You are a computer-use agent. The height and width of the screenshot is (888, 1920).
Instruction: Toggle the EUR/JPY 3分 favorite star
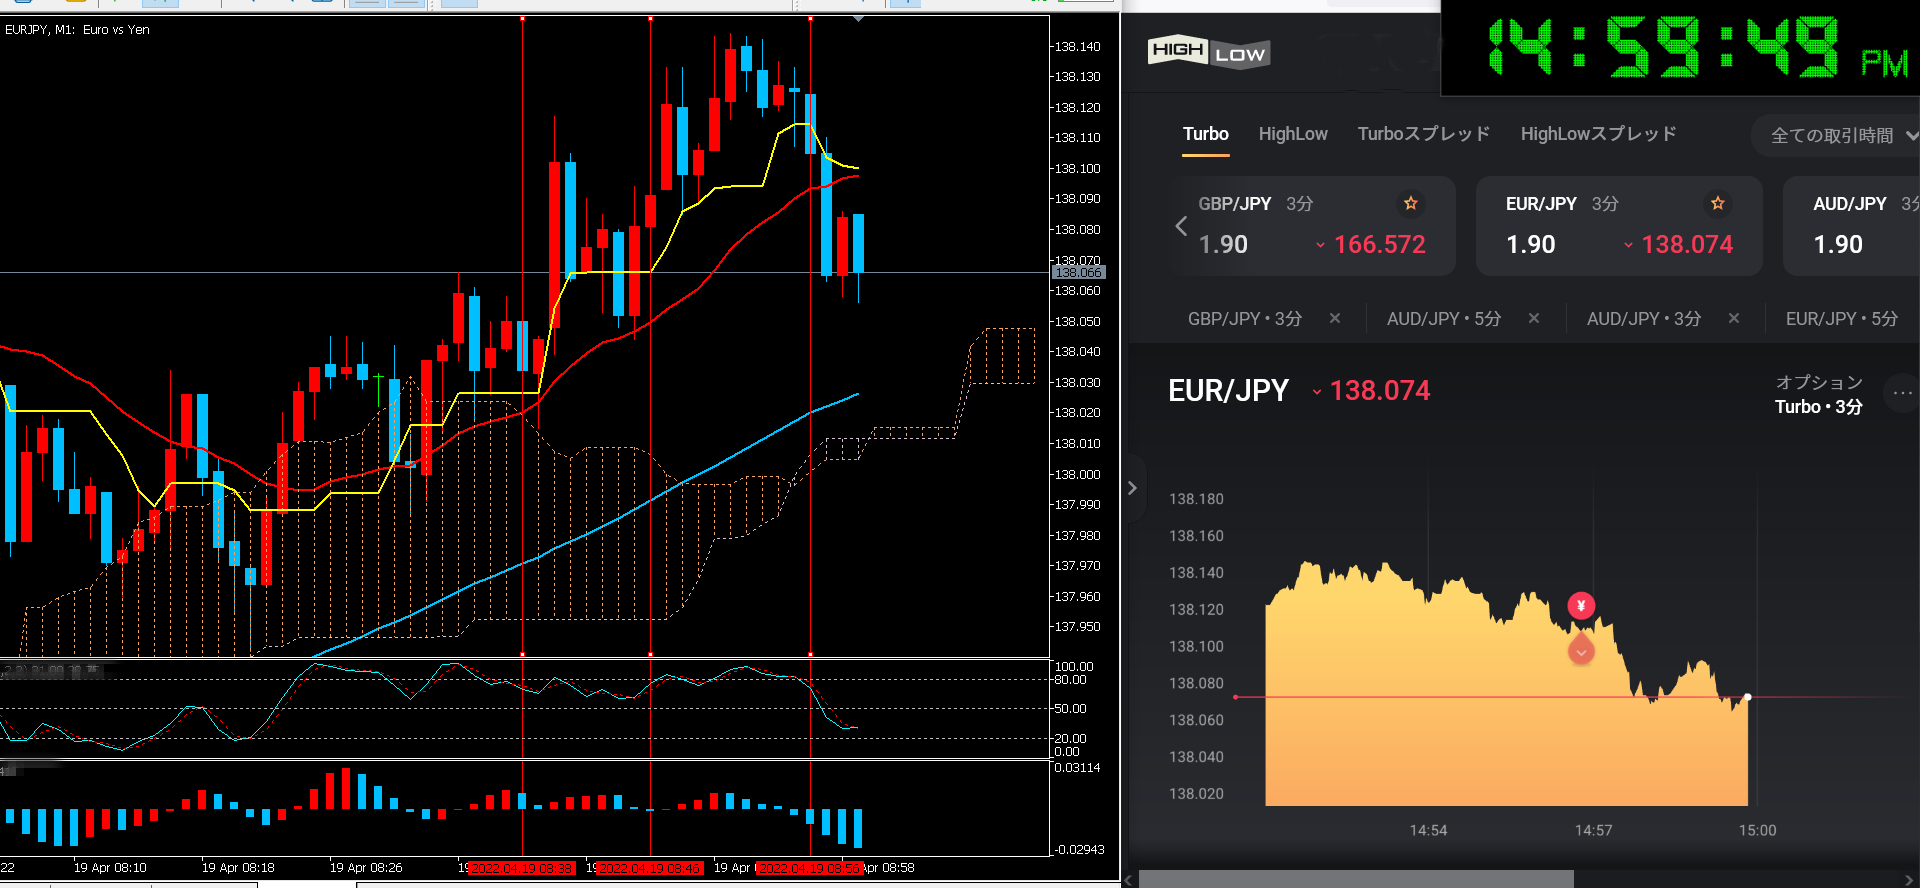click(x=1717, y=204)
